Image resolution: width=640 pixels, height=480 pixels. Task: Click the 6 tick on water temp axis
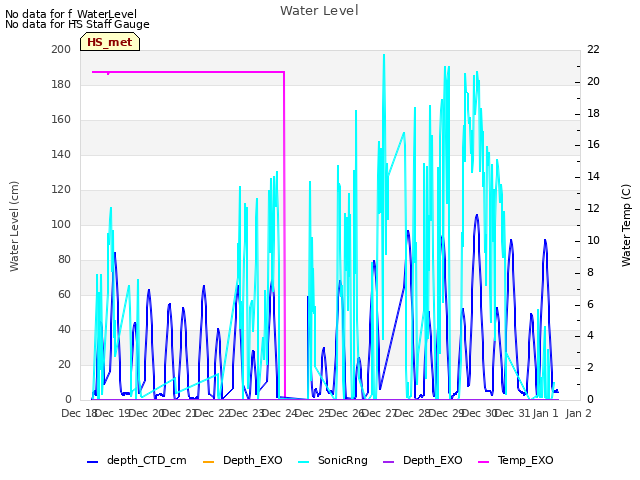[x=590, y=304]
